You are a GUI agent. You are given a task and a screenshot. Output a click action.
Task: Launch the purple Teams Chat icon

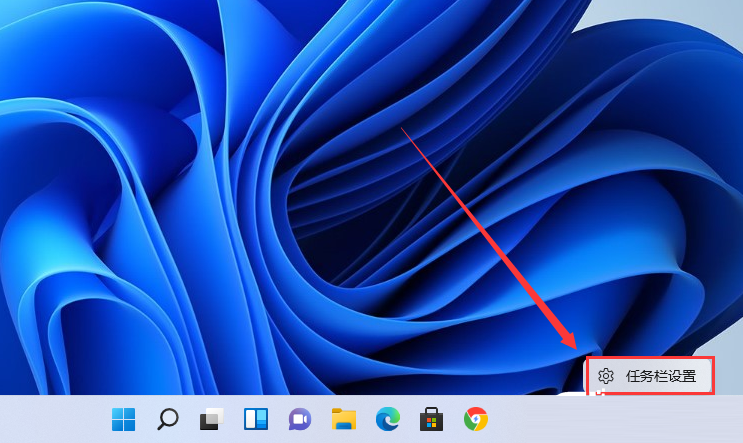point(299,419)
